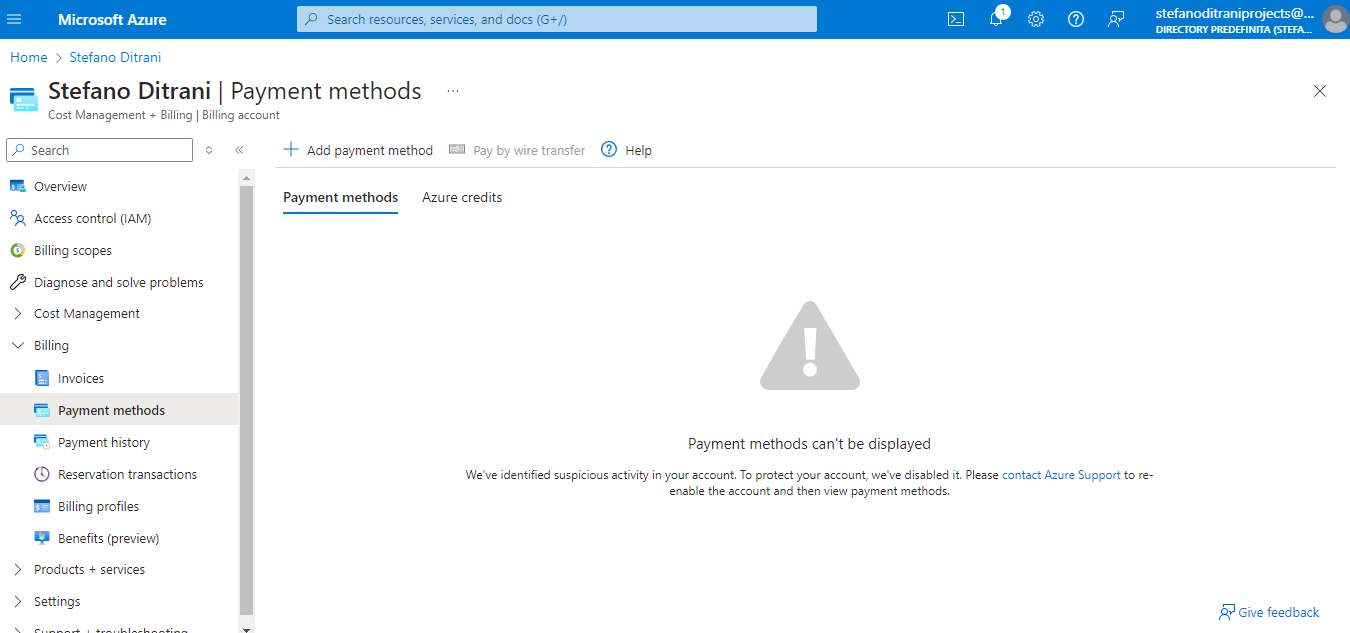Click the Diagnose and solve problems wrench icon
1350x633 pixels.
(17, 282)
